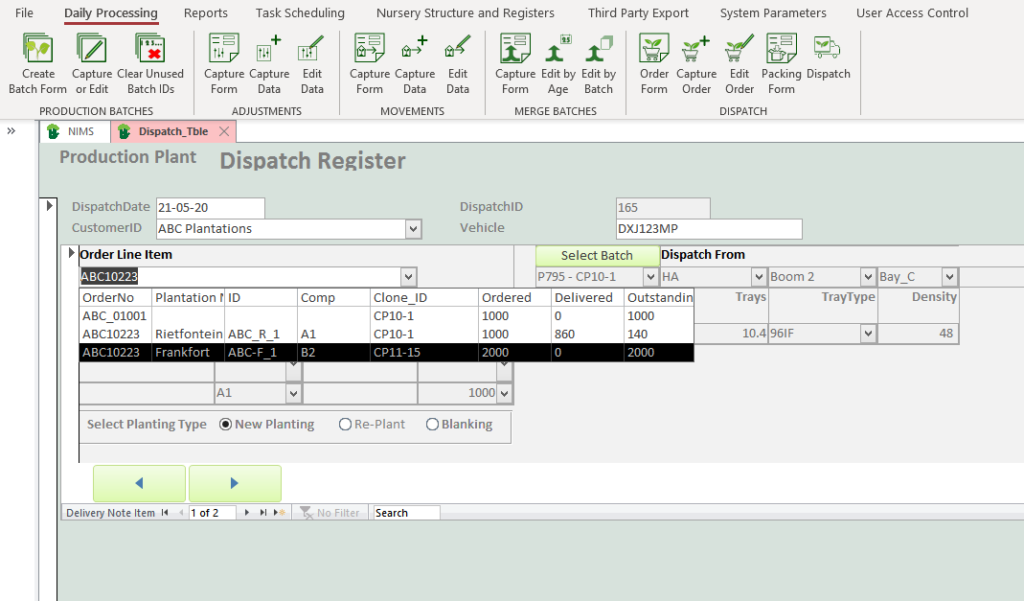Expand the CustomerID dropdown
This screenshot has width=1024, height=601.
point(413,229)
